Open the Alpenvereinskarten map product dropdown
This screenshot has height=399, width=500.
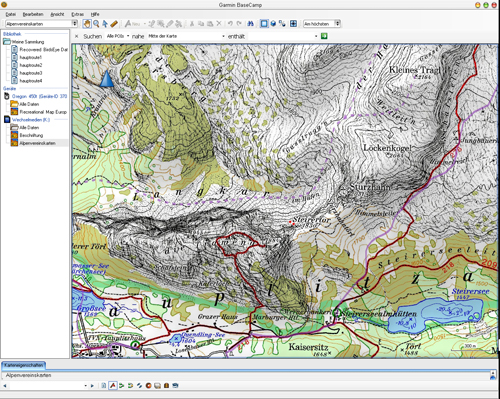click(41, 24)
